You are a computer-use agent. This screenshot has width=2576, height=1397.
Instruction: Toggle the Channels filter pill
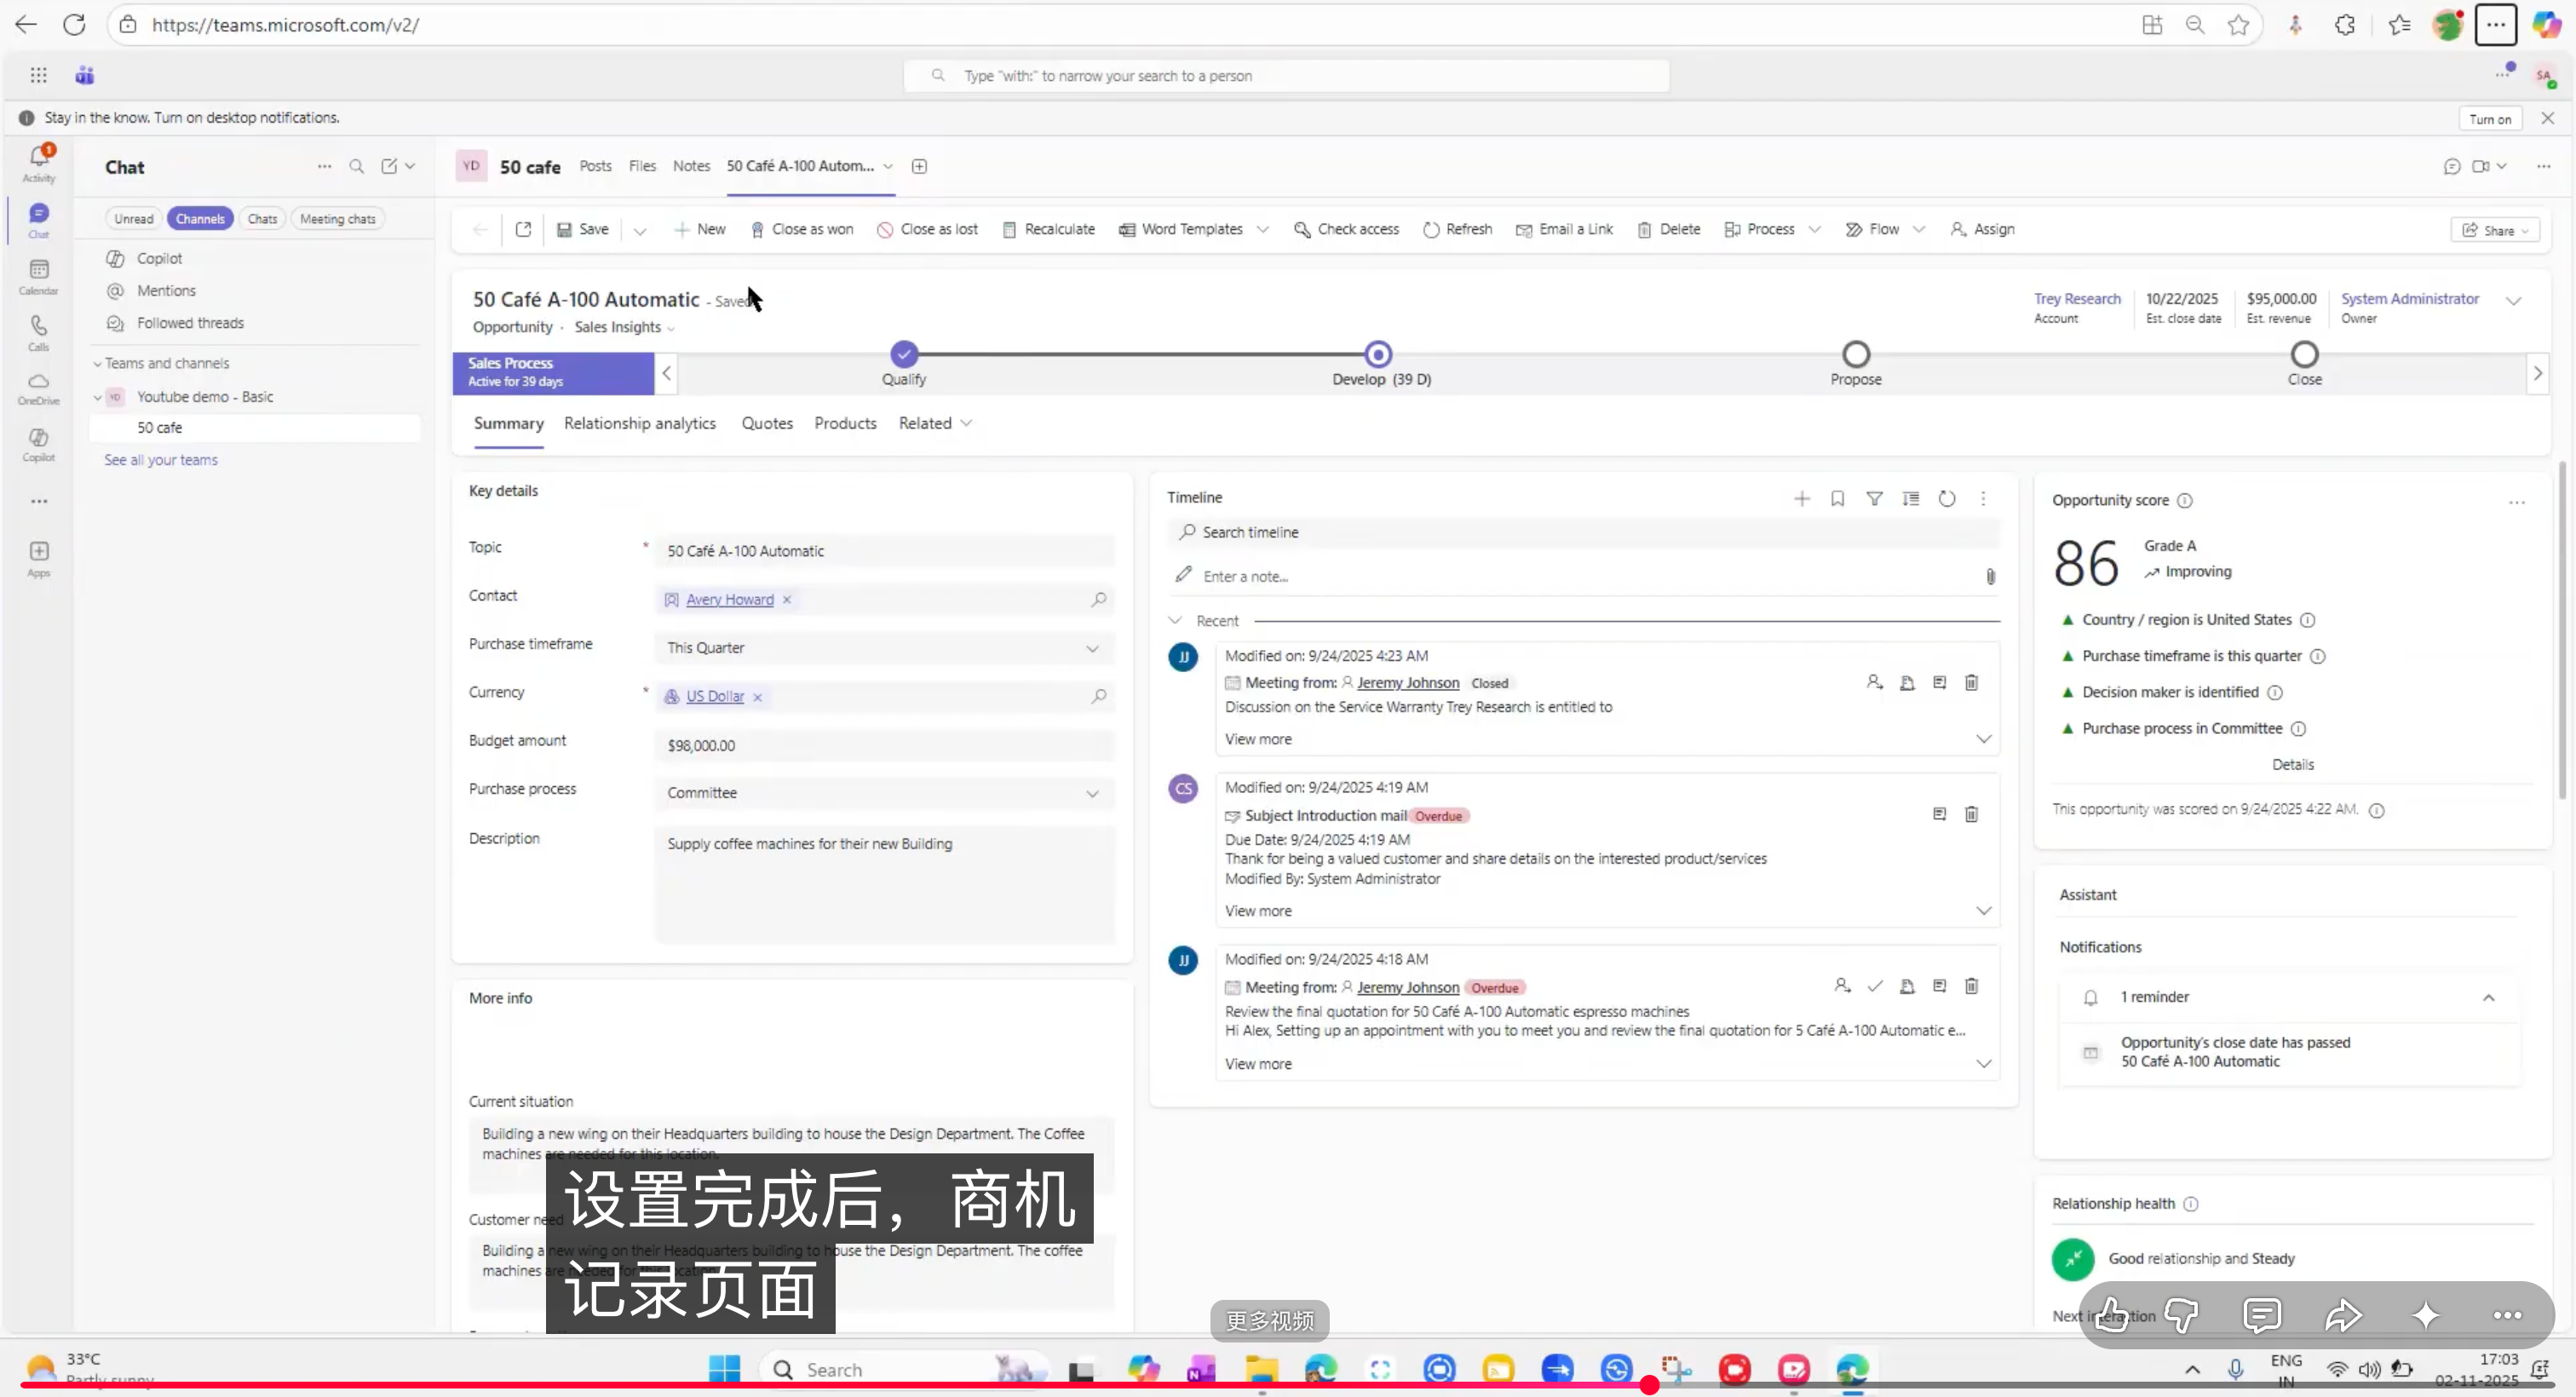click(x=200, y=219)
